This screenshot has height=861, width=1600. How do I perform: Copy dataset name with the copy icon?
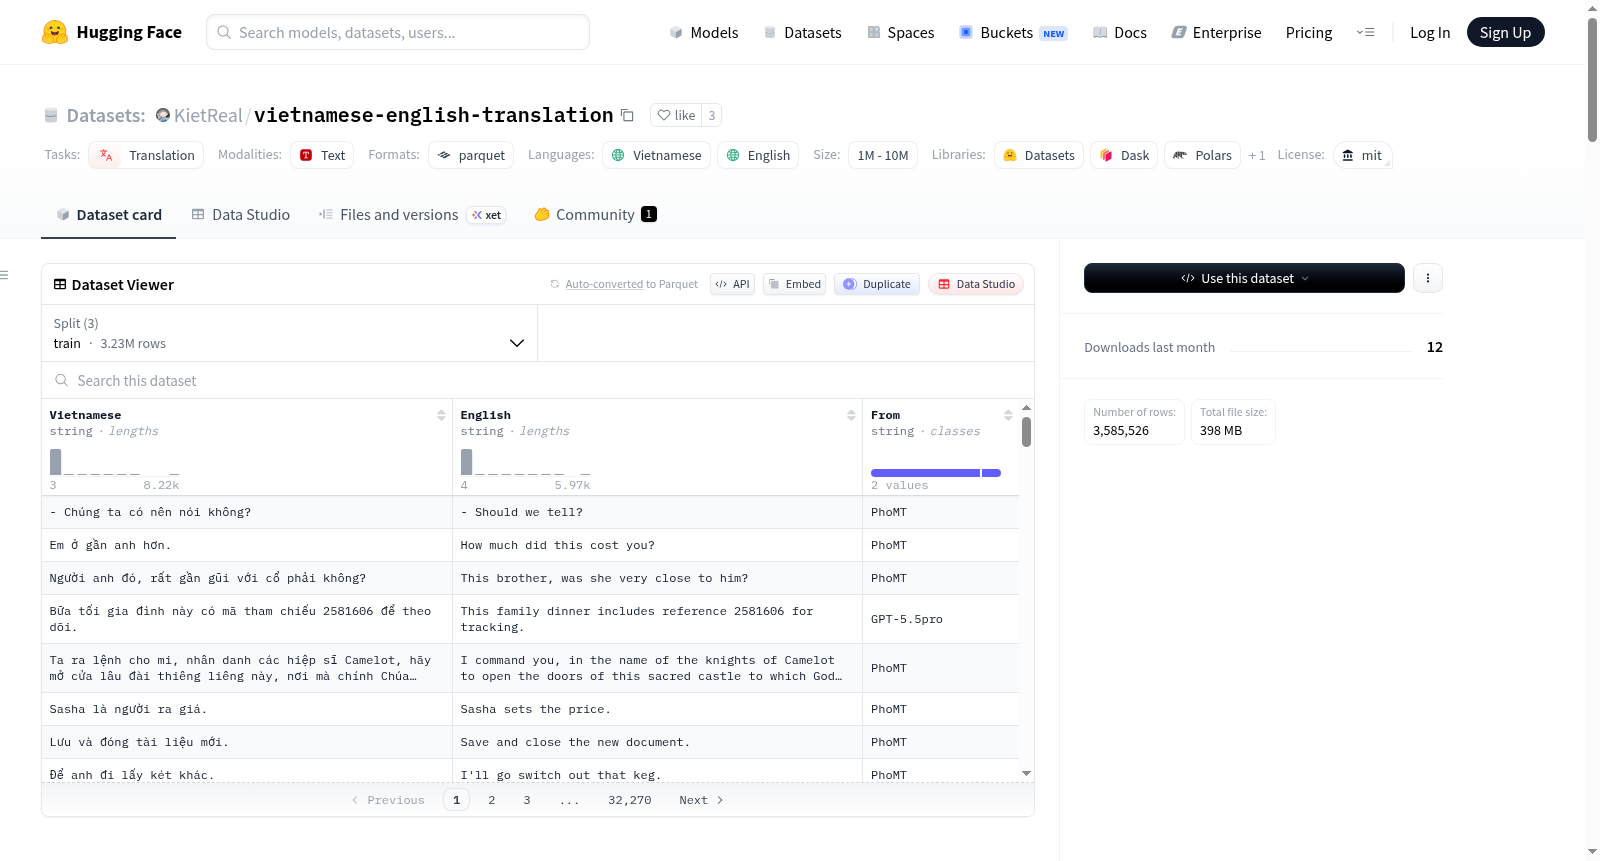627,115
